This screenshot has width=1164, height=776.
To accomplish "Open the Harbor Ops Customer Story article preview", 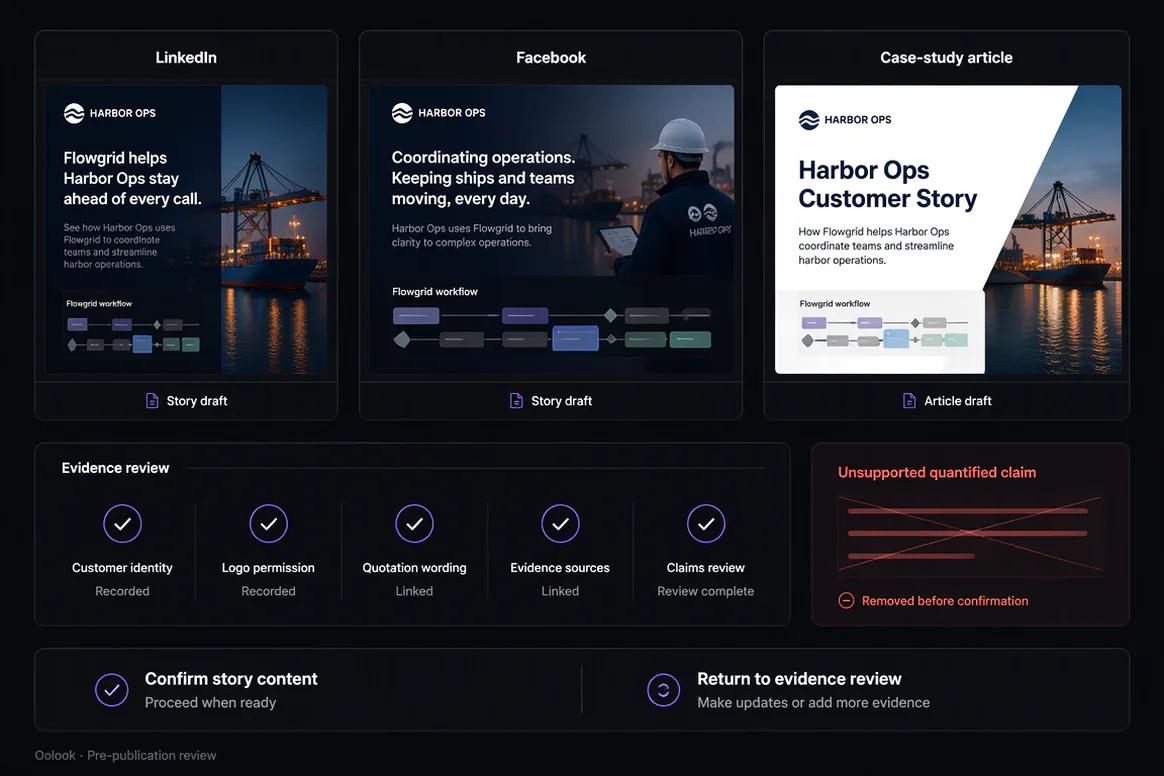I will tap(948, 229).
